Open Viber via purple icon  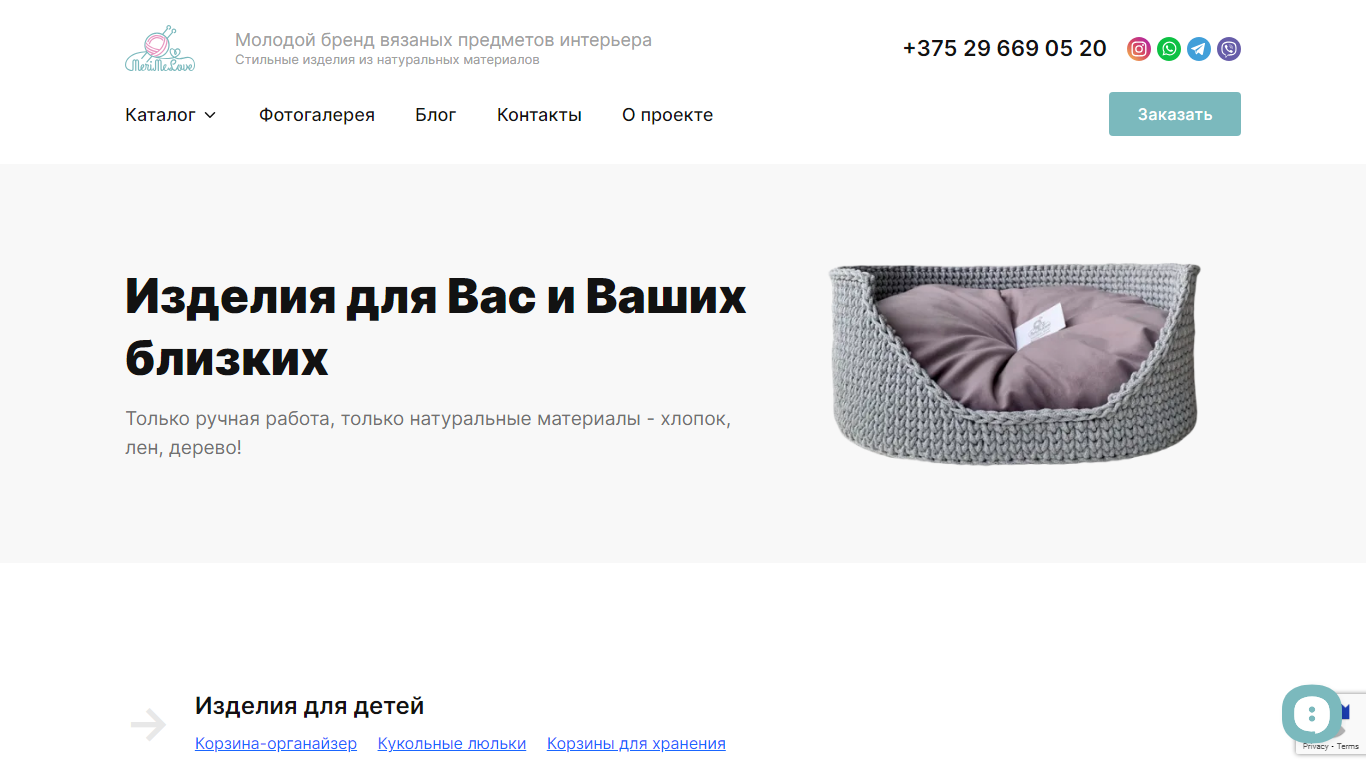1229,49
